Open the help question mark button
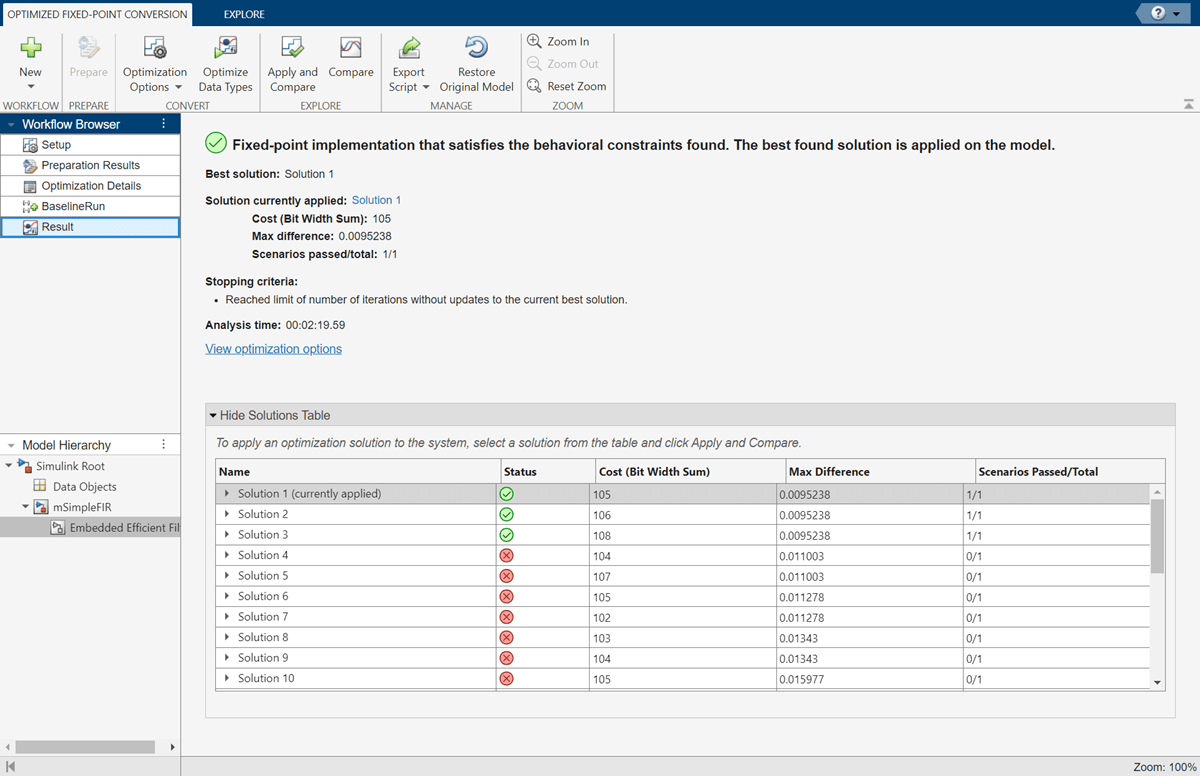Viewport: 1200px width, 776px height. coord(1159,13)
